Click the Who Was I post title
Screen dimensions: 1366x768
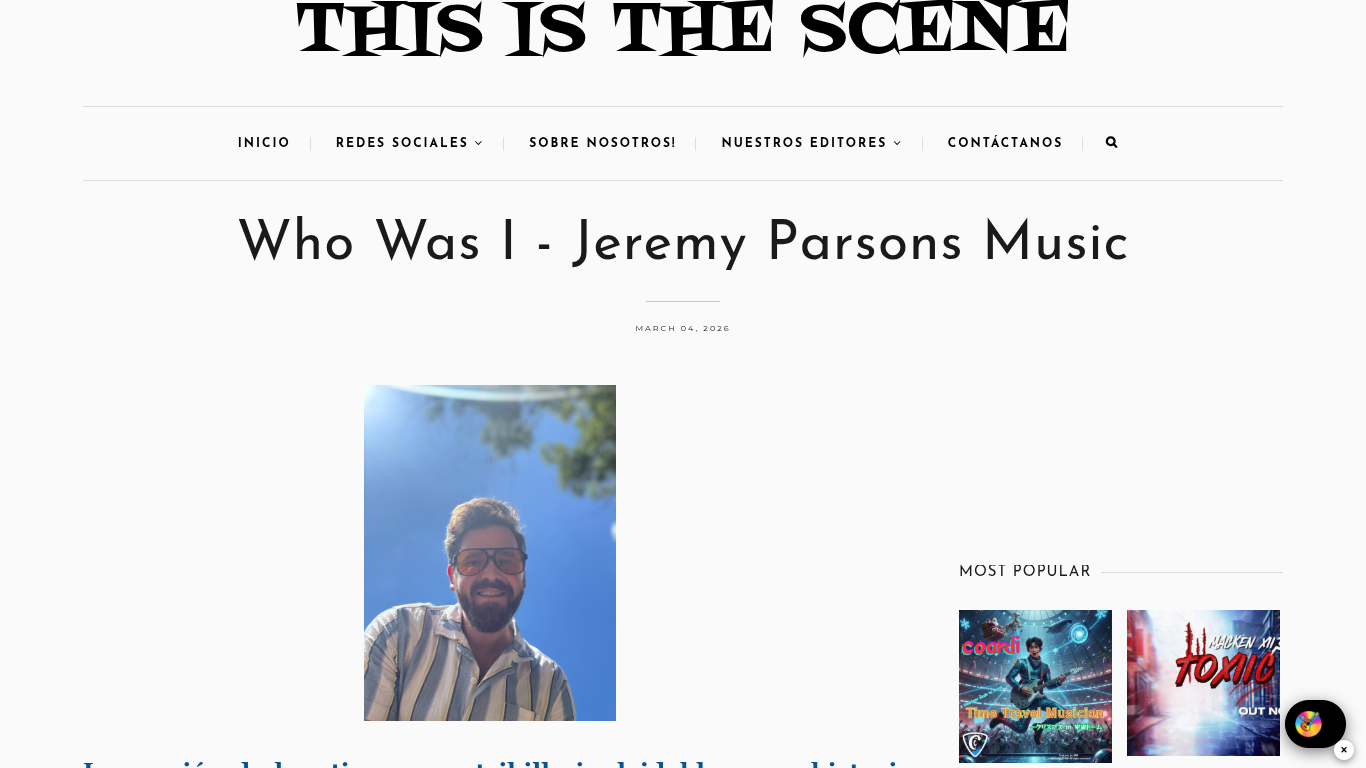683,244
